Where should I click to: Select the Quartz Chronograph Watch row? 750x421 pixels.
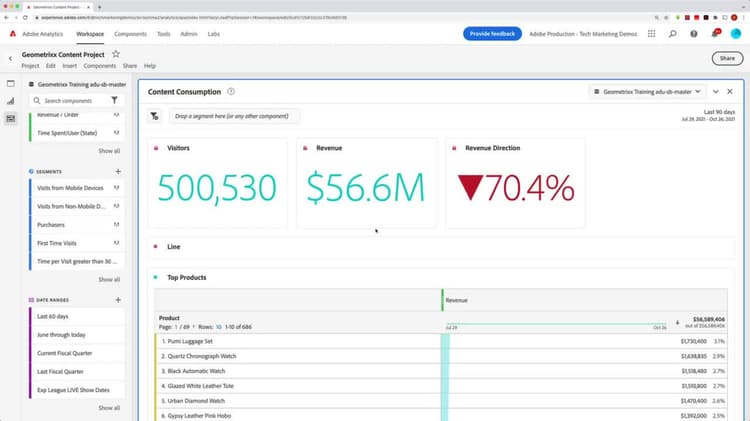[x=441, y=356]
